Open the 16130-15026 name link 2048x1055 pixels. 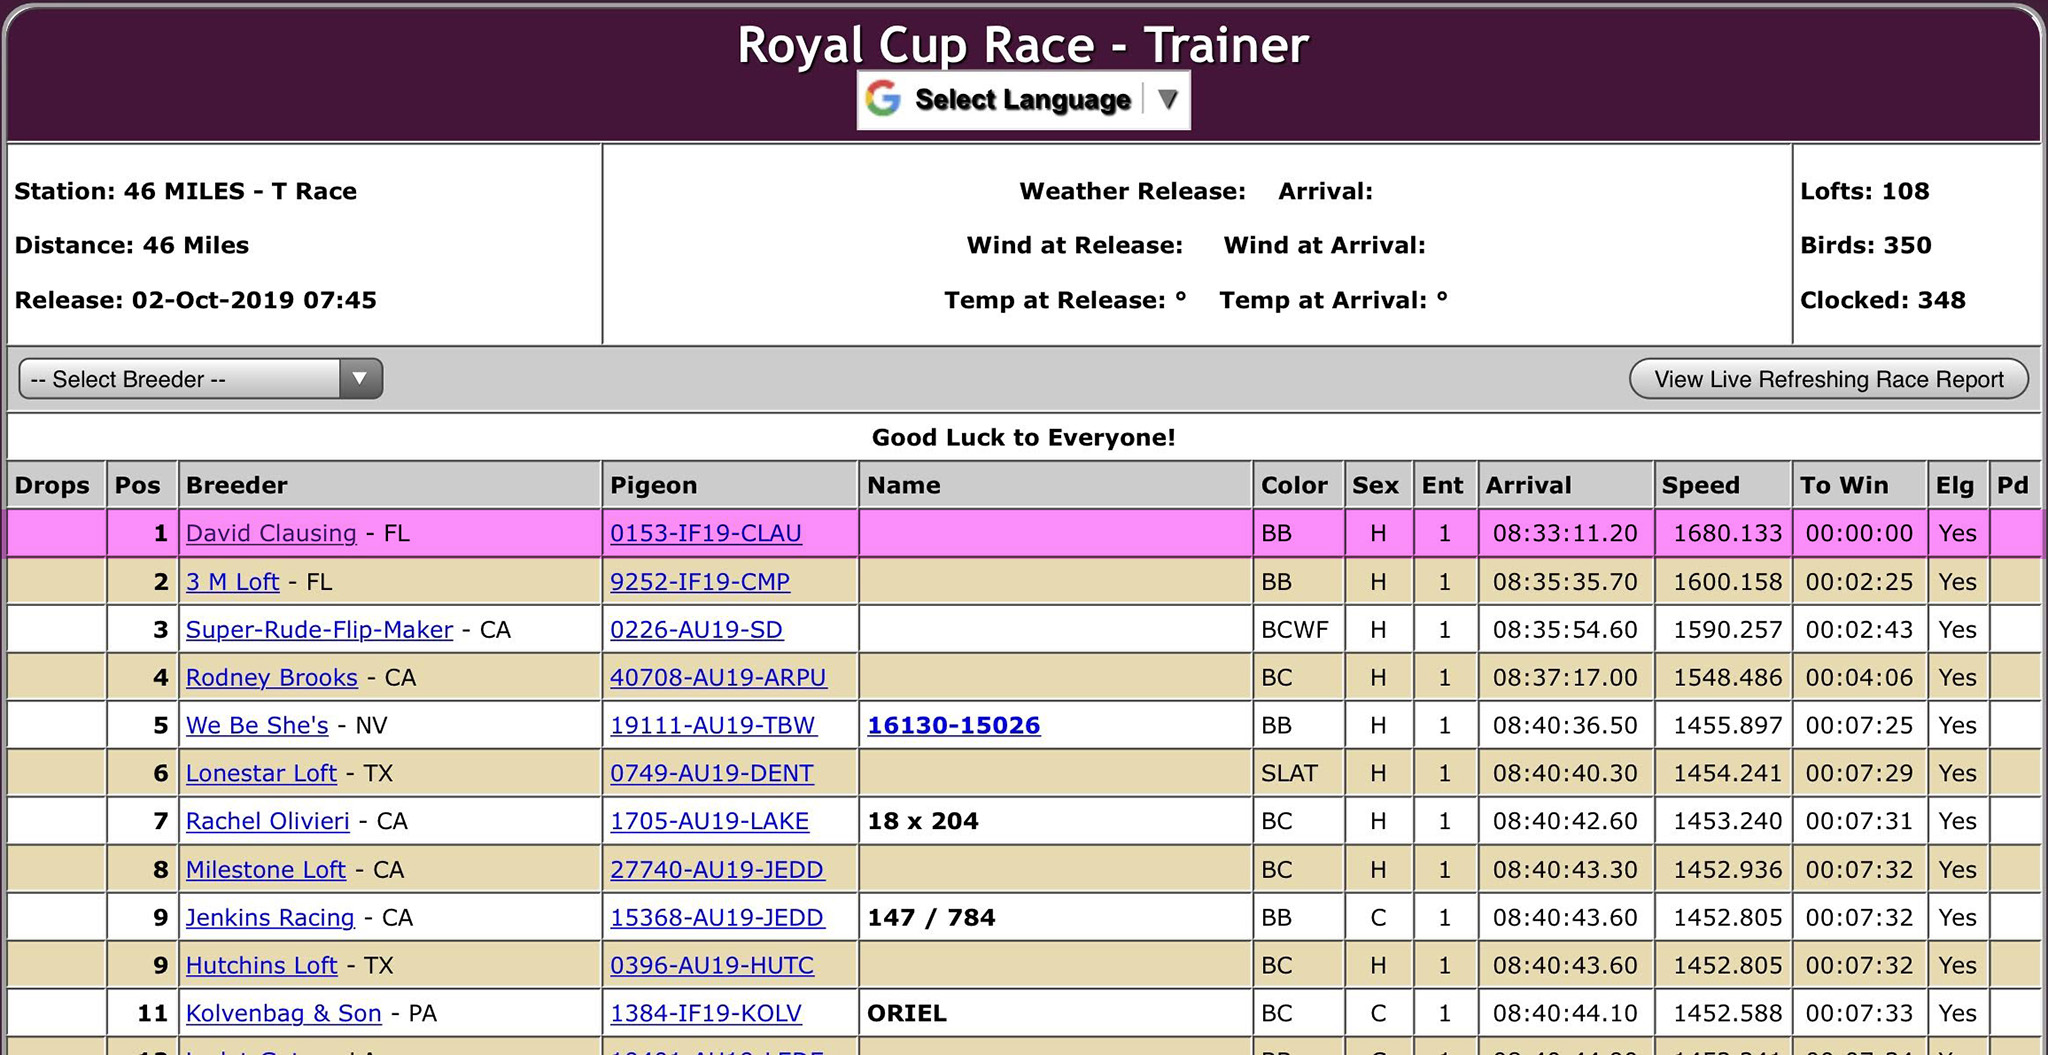point(953,725)
